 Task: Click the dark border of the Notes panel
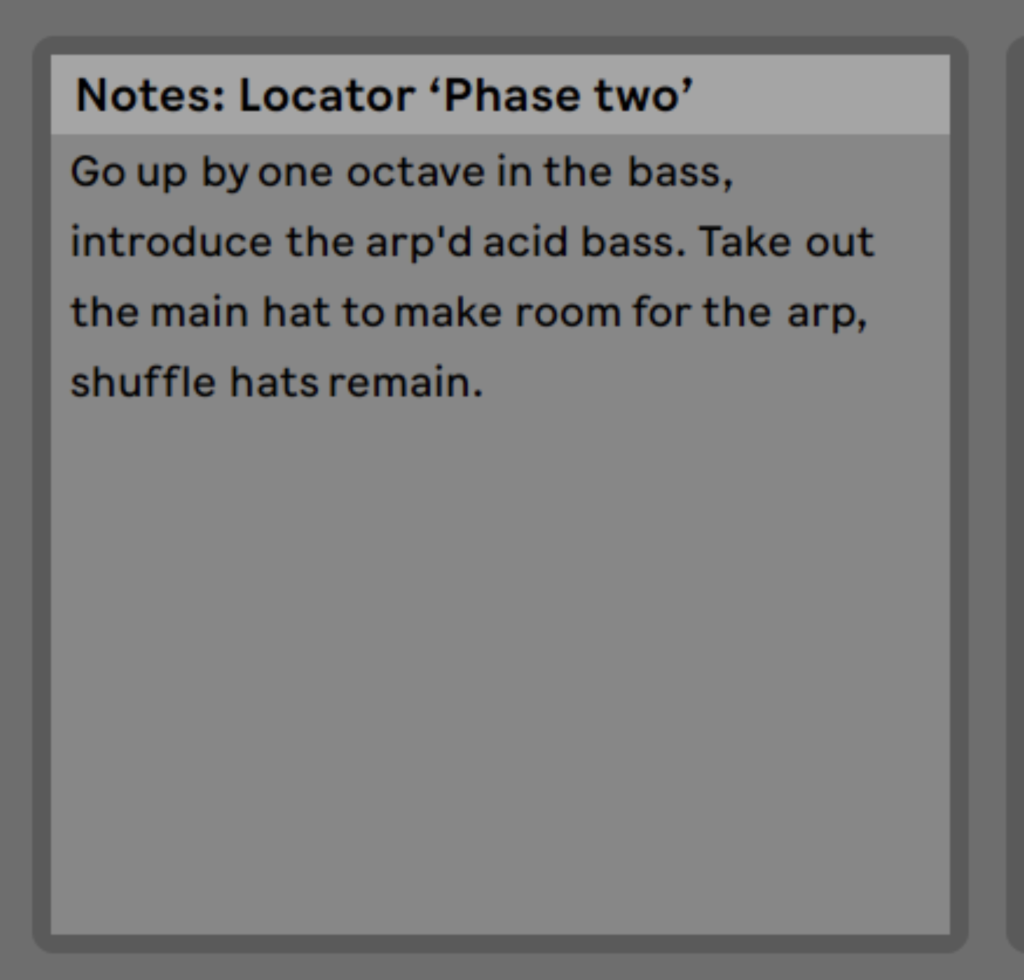click(42, 500)
